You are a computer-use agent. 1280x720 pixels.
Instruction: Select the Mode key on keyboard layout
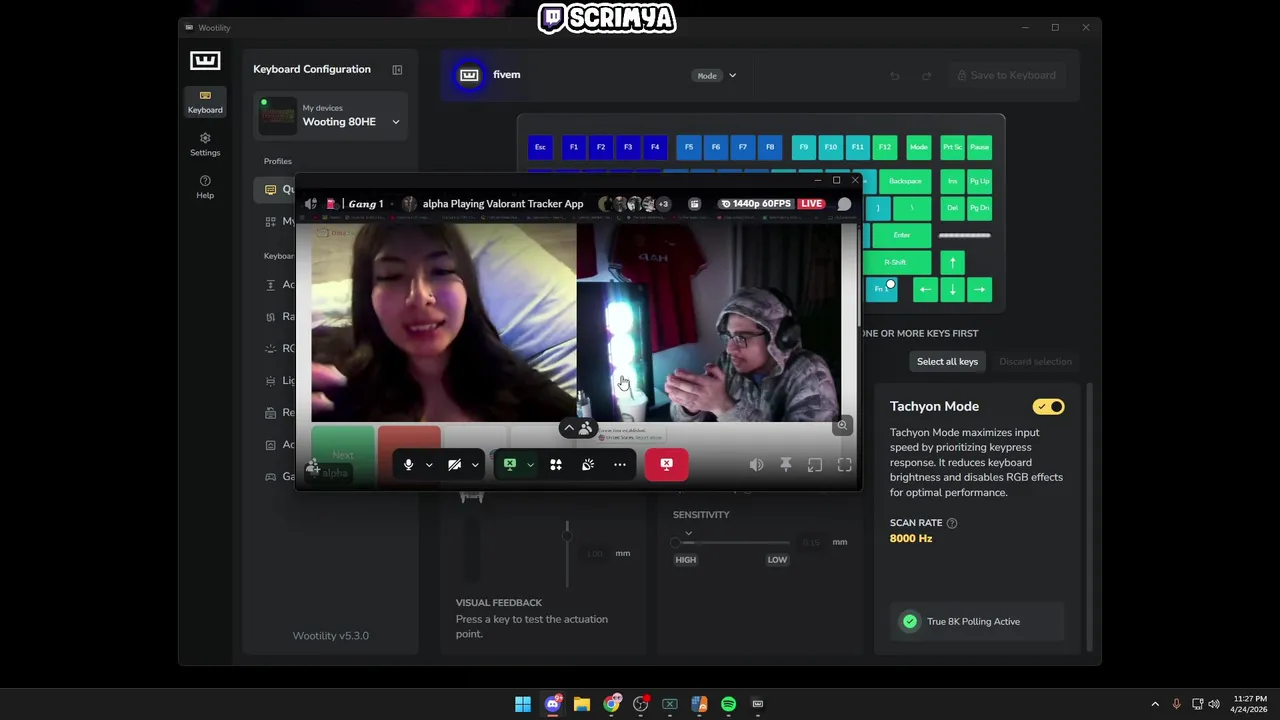click(x=919, y=147)
